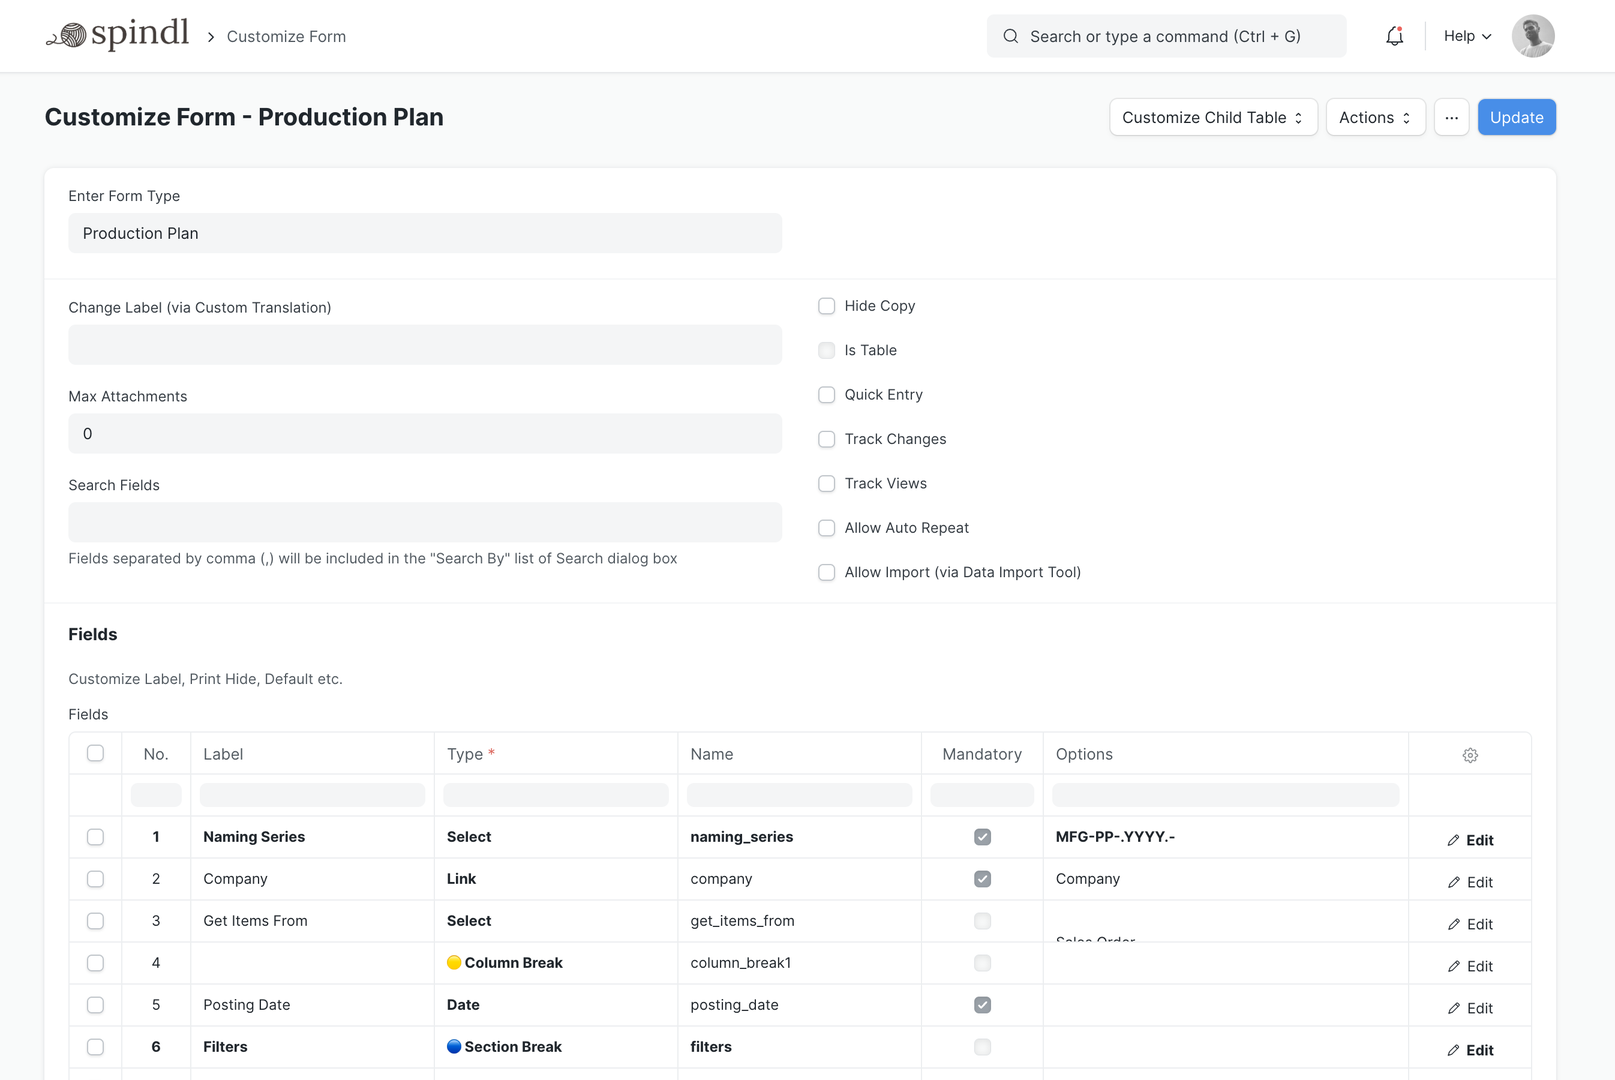This screenshot has width=1615, height=1080.
Task: Click the Customize Form breadcrumb
Action: (x=286, y=36)
